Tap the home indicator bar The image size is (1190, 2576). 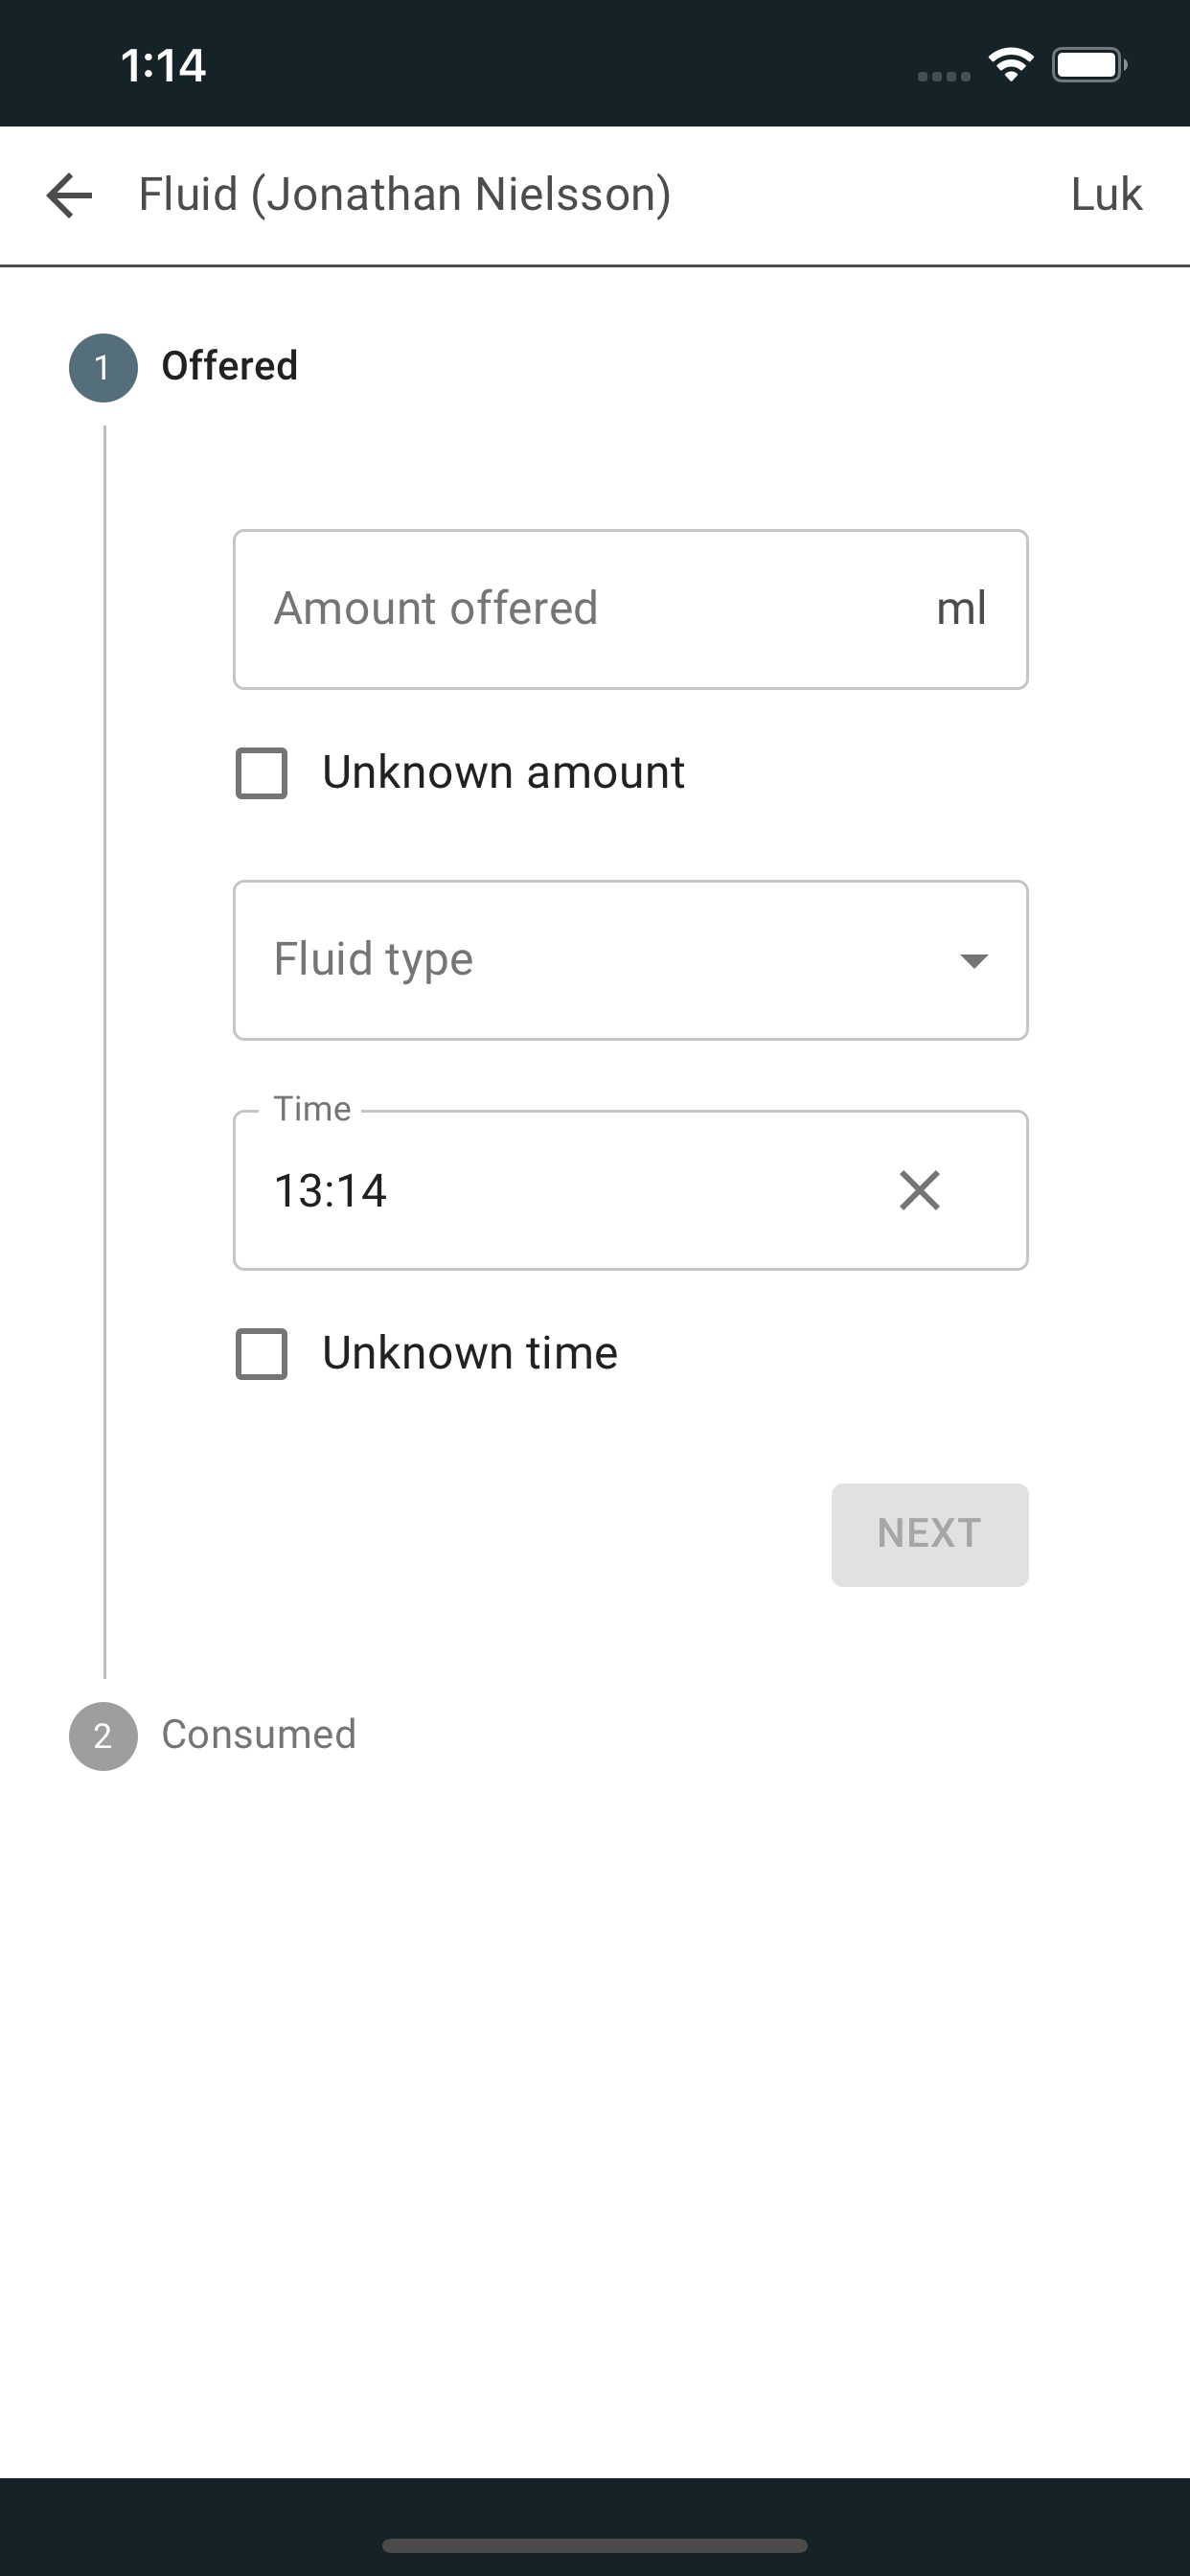pos(595,2545)
